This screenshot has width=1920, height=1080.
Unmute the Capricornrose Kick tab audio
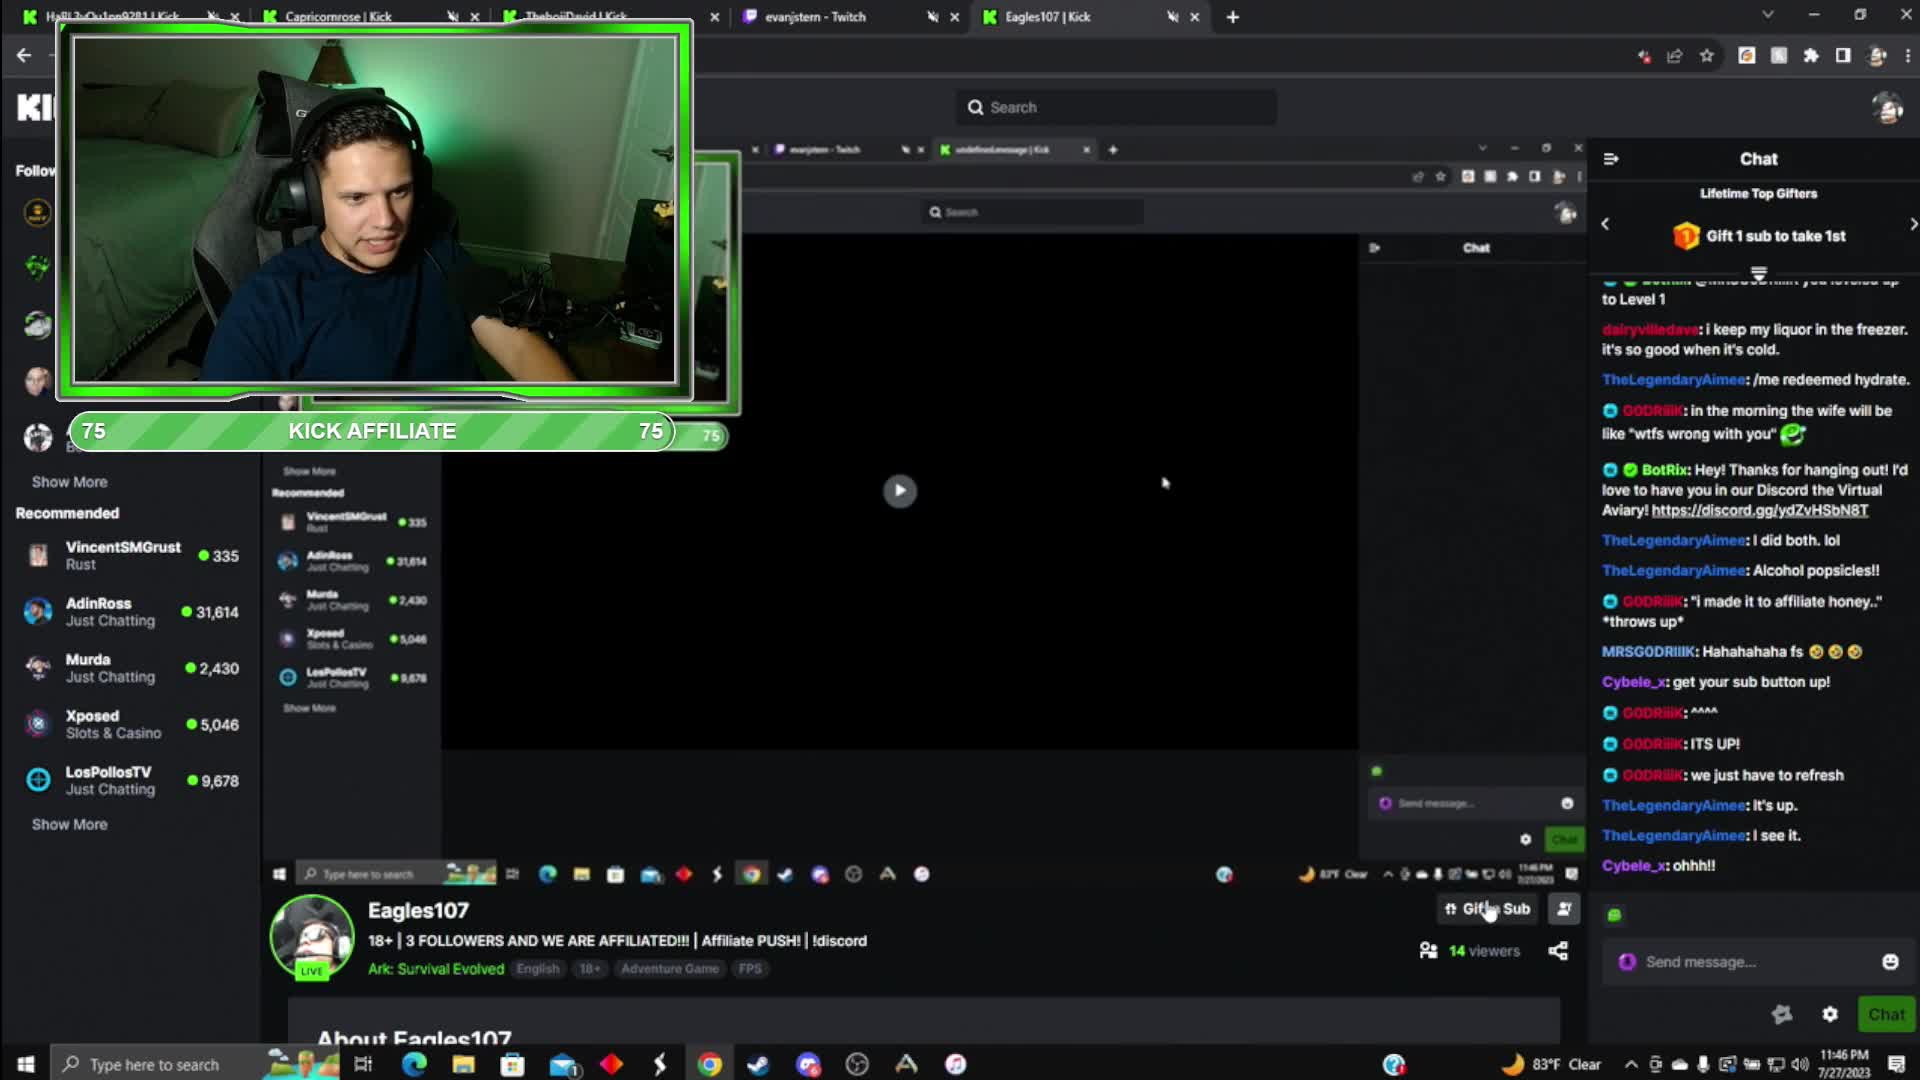[452, 17]
